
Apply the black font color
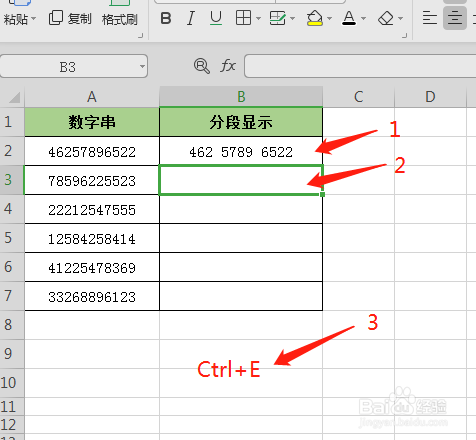(349, 18)
